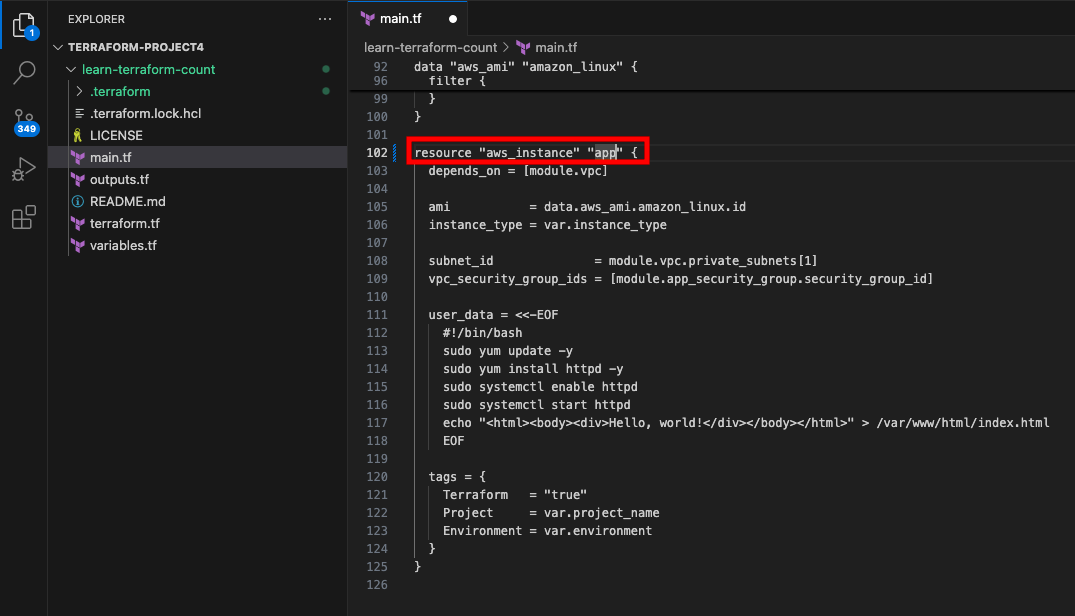Click 'module.vpc.private_subnets[1]' text
This screenshot has width=1075, height=616.
[712, 261]
